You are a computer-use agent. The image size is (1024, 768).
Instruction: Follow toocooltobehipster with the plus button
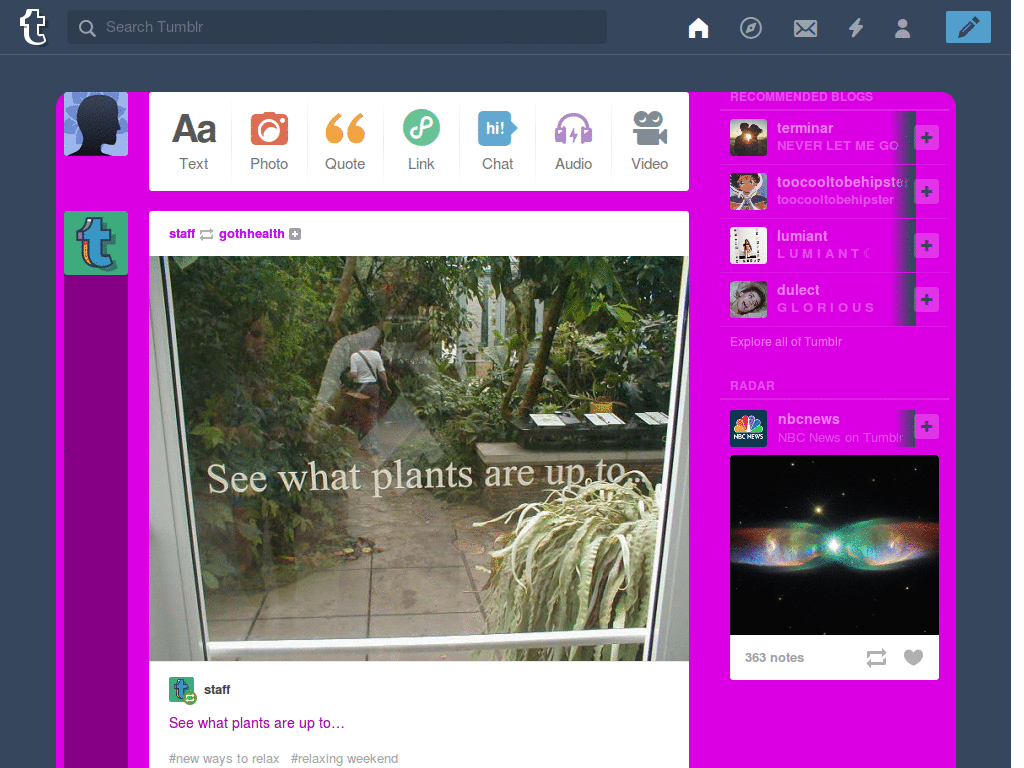[926, 191]
